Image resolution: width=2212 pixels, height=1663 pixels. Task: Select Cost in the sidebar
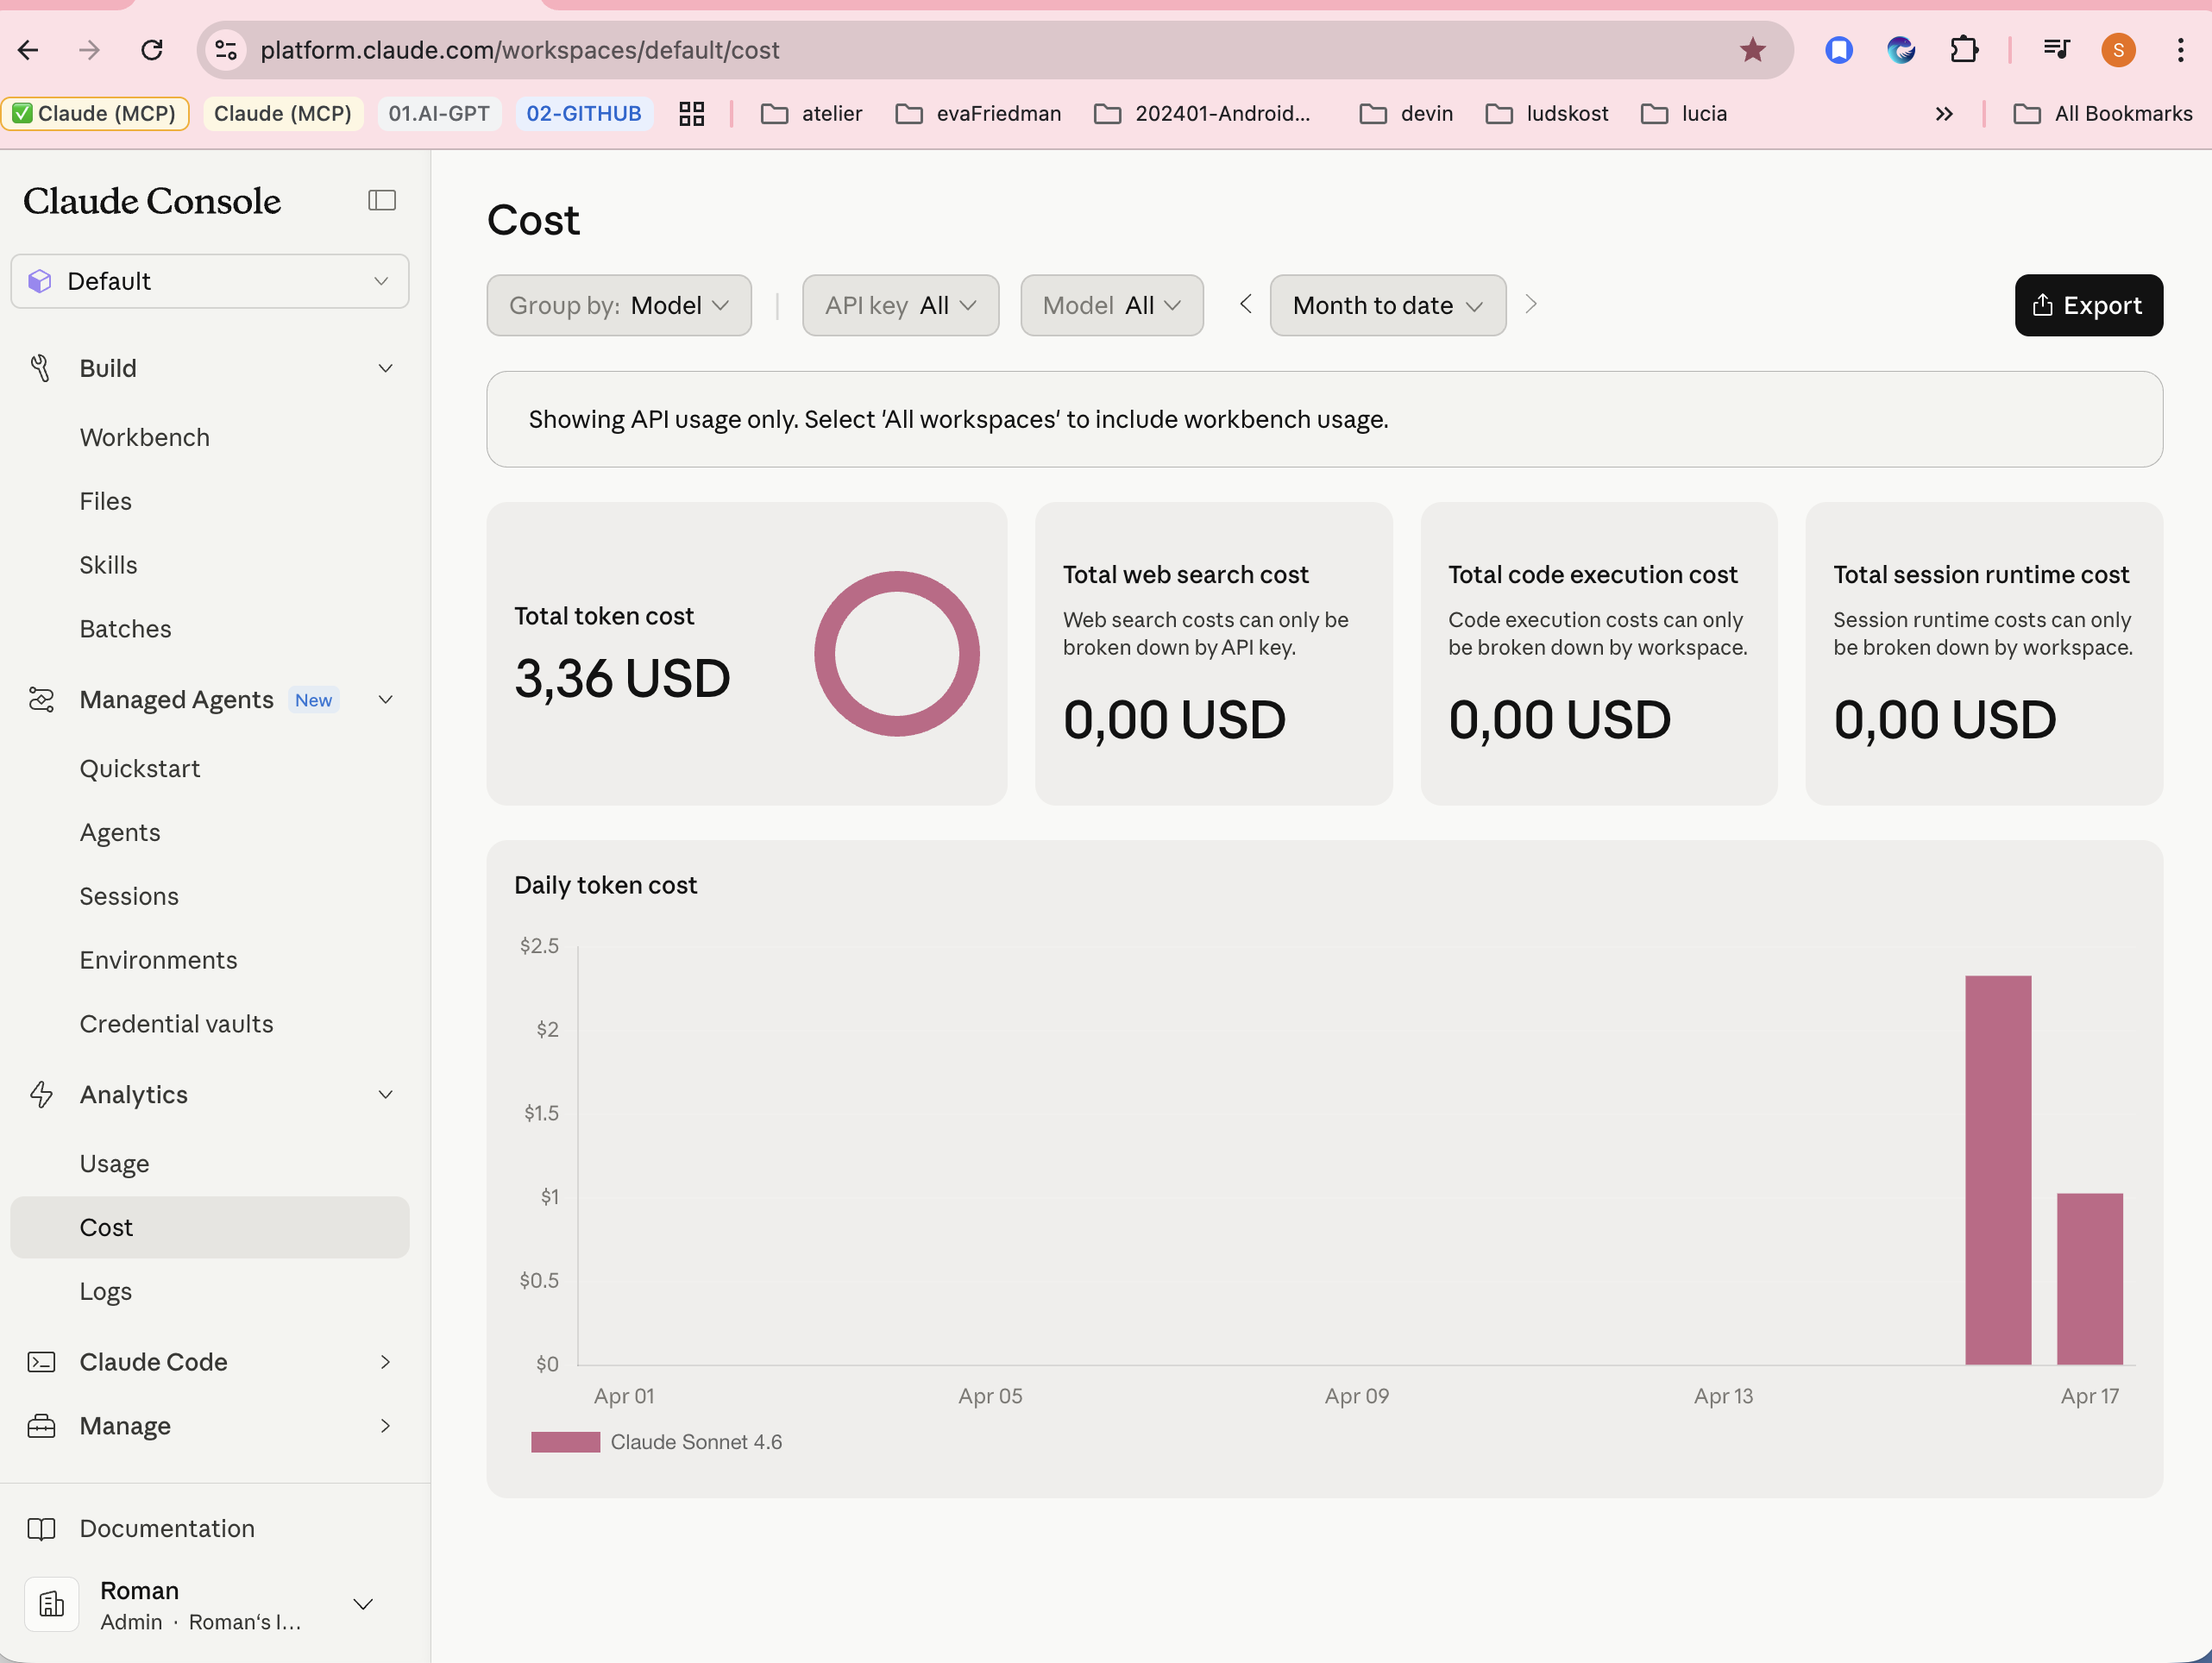click(x=210, y=1228)
